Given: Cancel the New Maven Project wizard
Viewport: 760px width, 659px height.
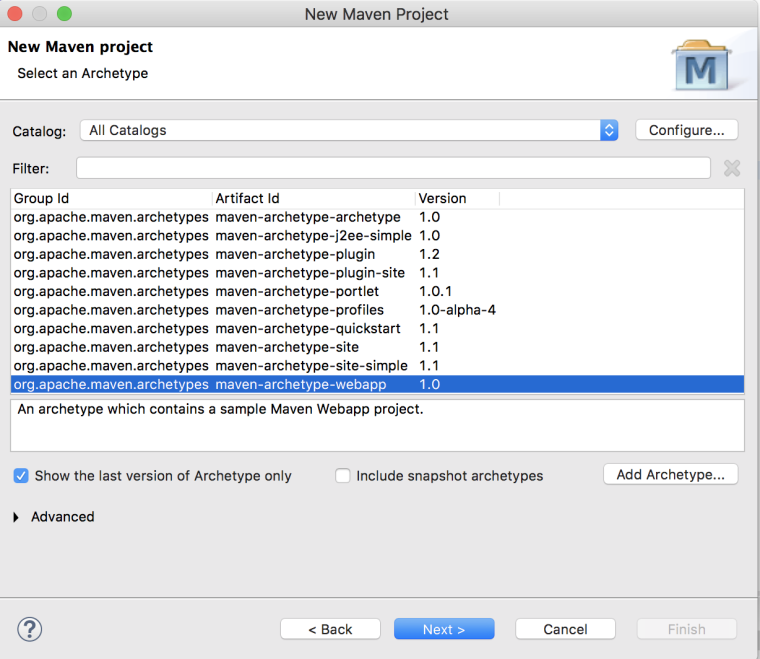Looking at the screenshot, I should [x=565, y=629].
